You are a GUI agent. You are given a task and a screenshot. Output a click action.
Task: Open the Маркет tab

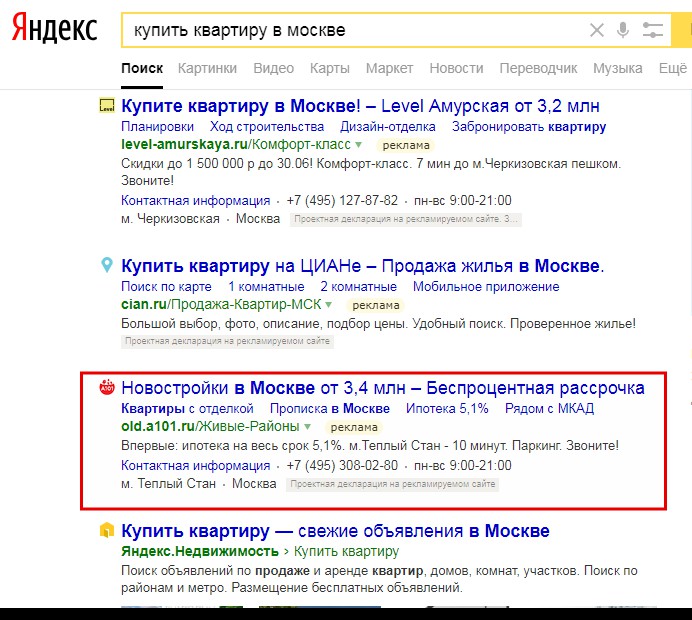389,68
